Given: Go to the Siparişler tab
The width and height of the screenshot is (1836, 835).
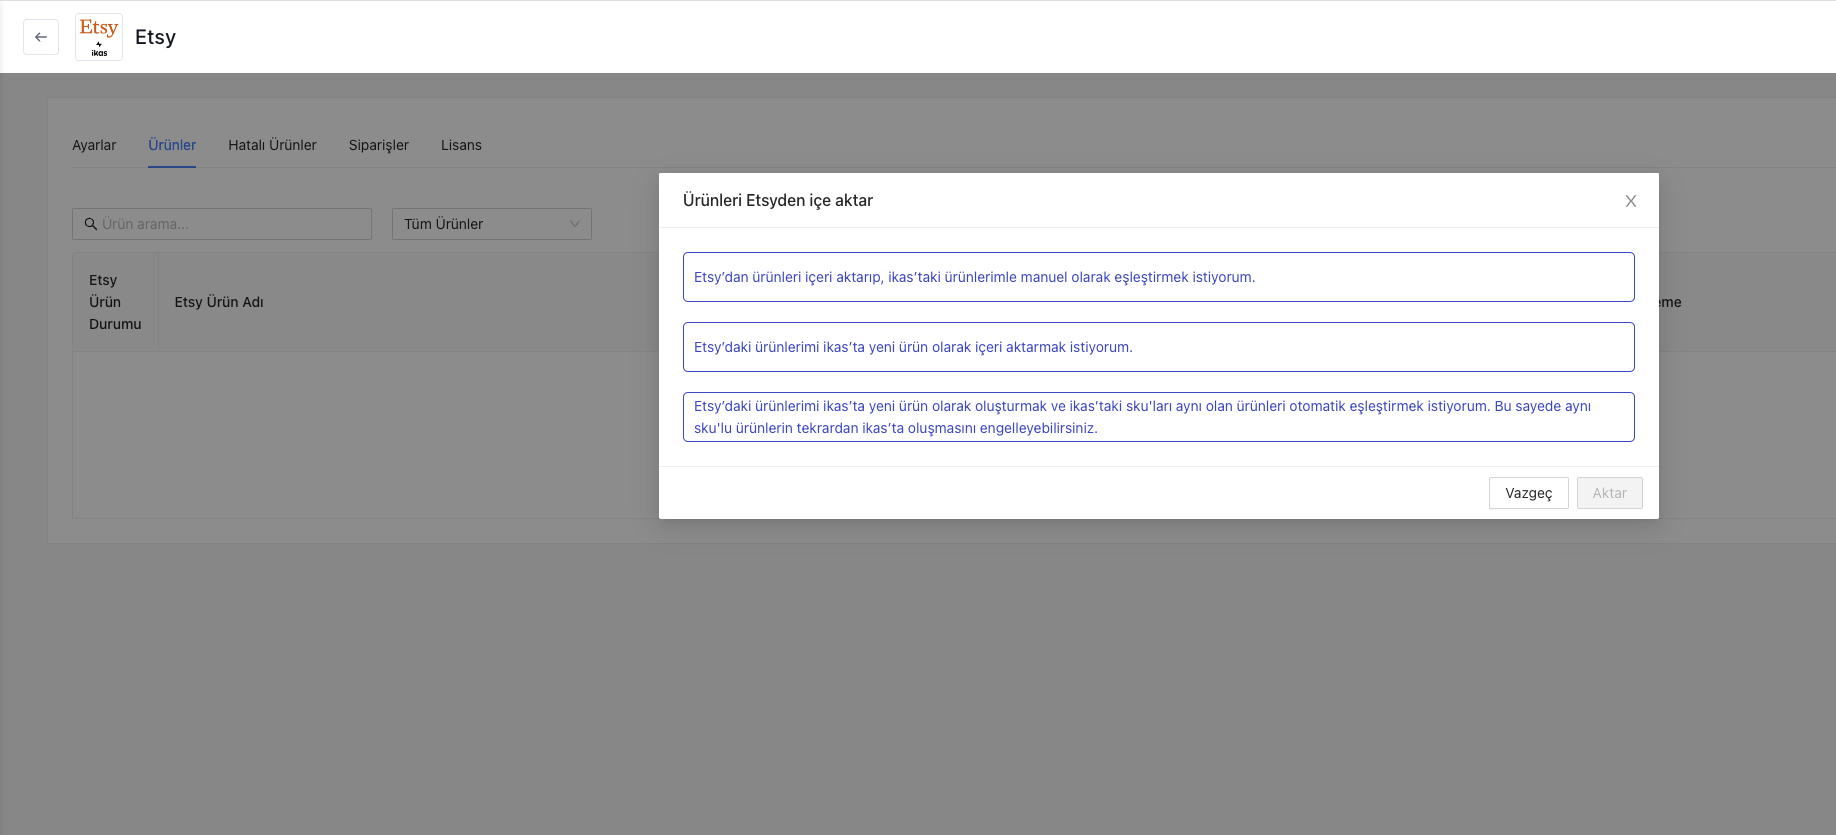Looking at the screenshot, I should click(379, 145).
